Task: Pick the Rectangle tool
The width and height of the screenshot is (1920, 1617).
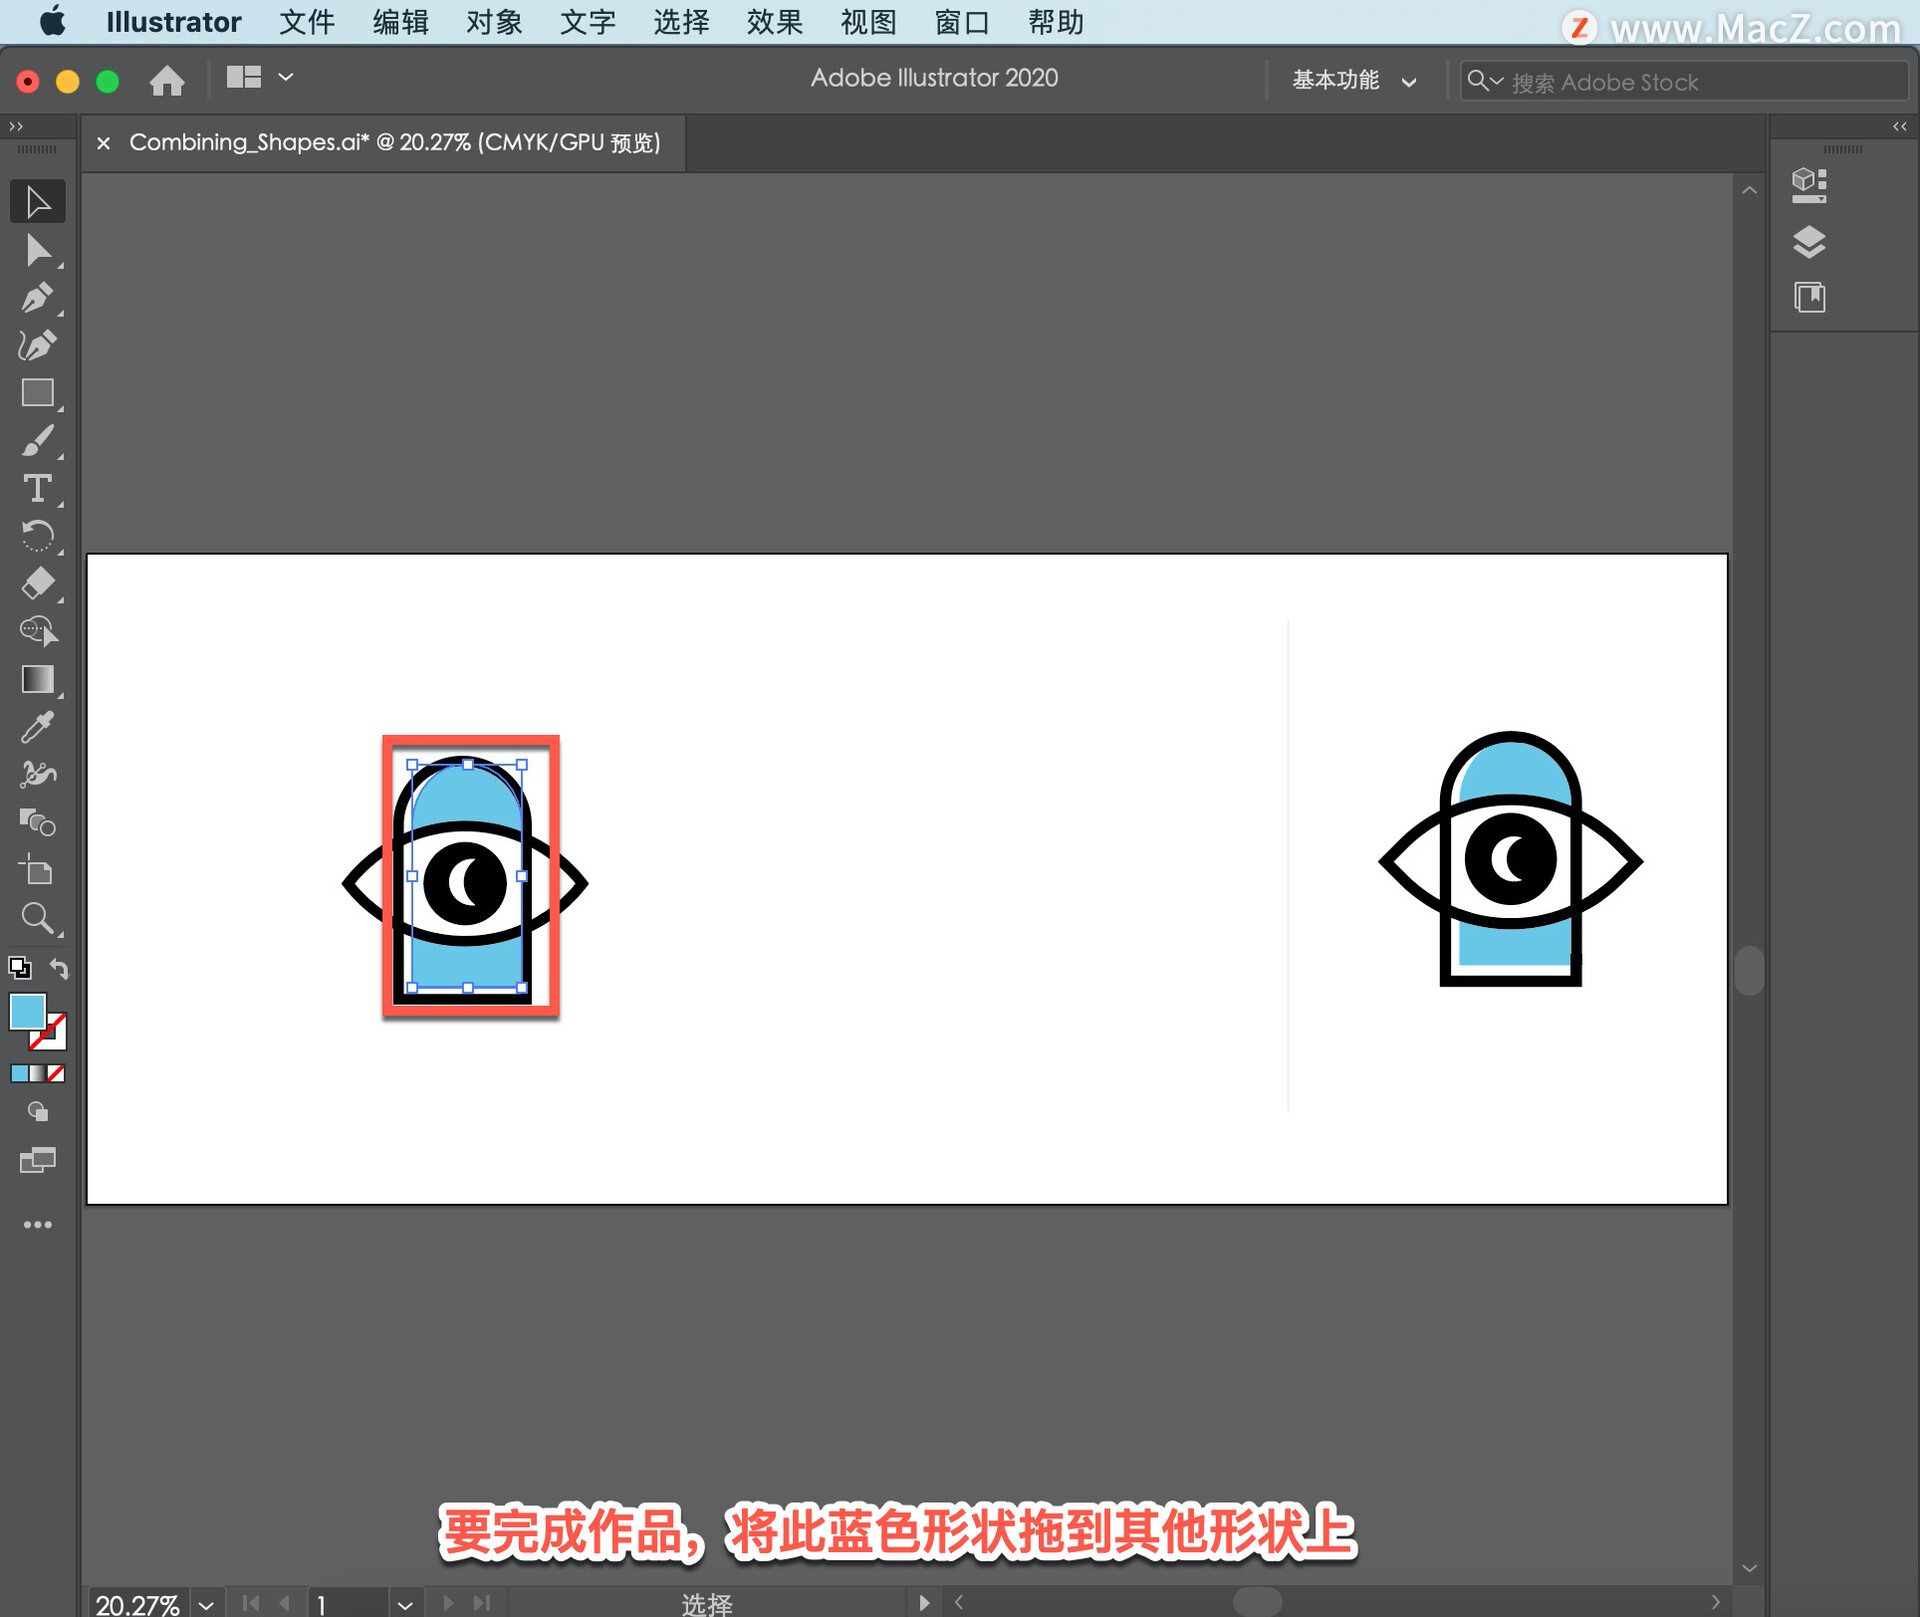Action: (x=37, y=393)
